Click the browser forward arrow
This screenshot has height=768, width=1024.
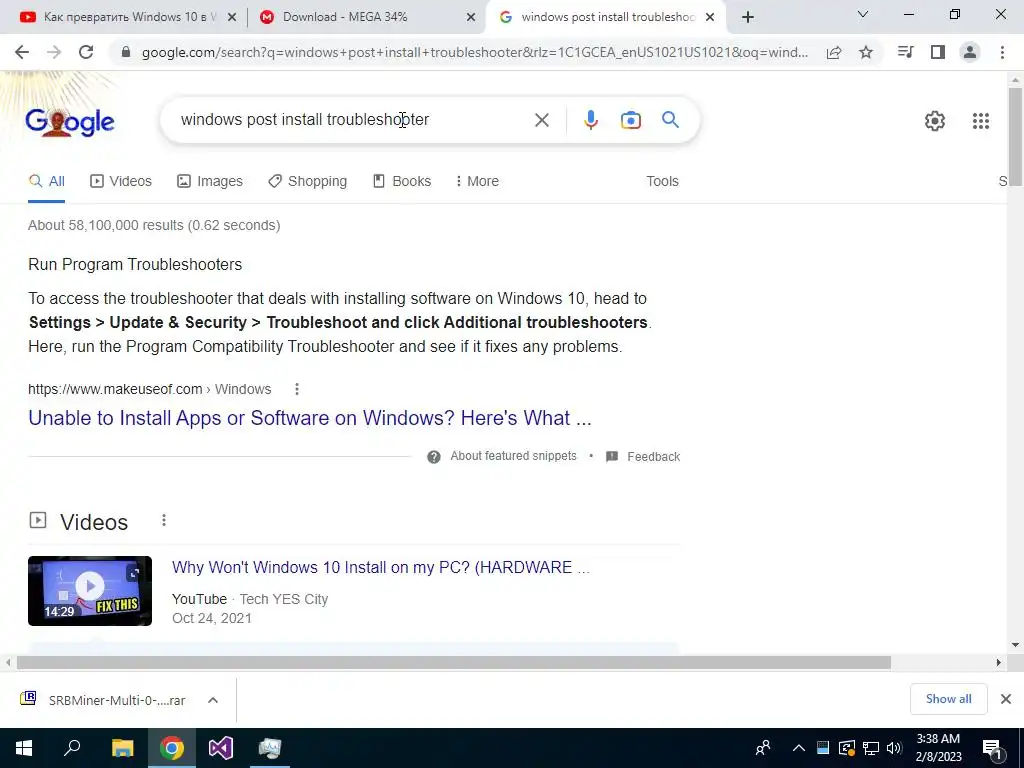tap(54, 52)
